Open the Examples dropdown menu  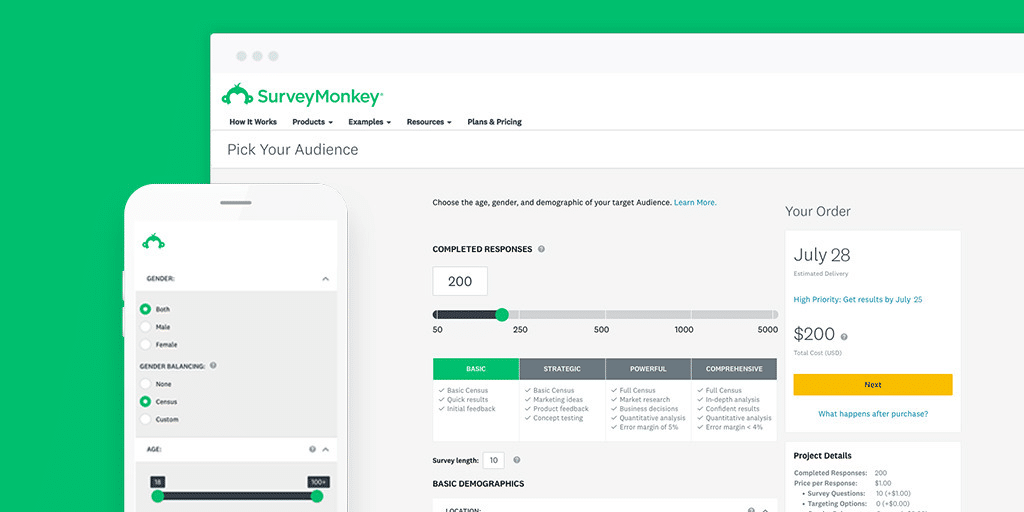coord(370,121)
